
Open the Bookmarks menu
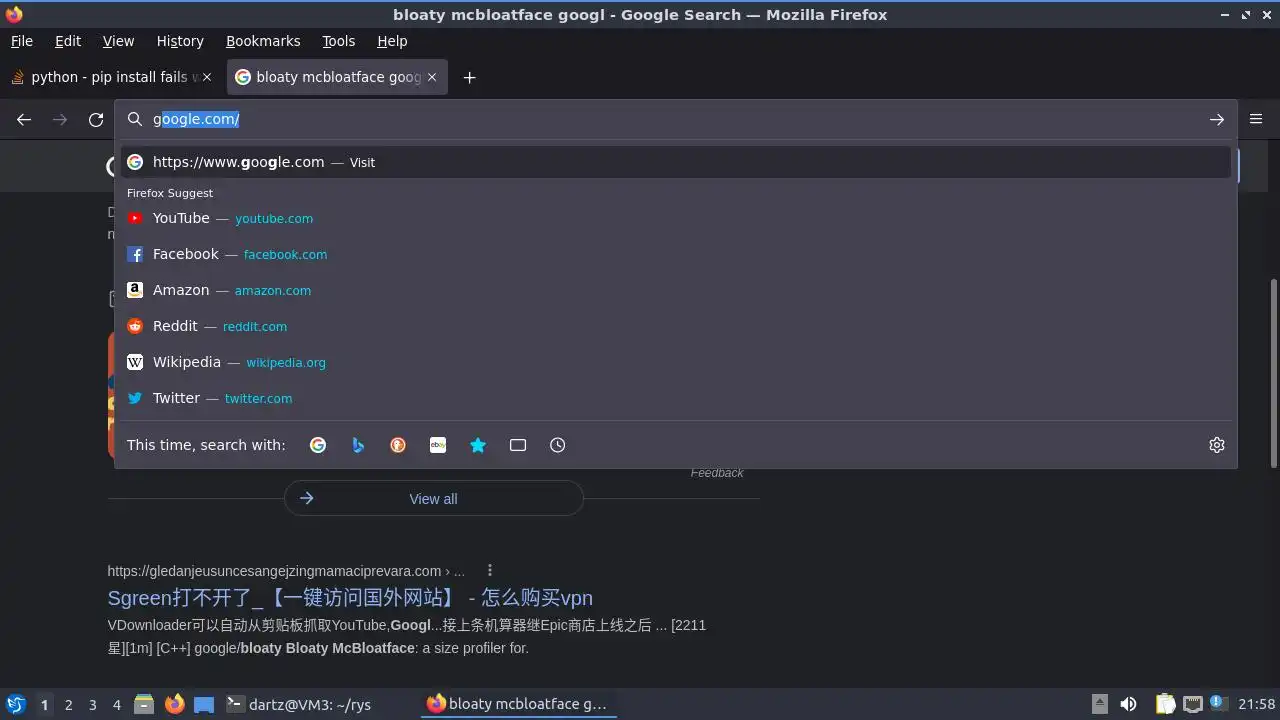(x=263, y=41)
